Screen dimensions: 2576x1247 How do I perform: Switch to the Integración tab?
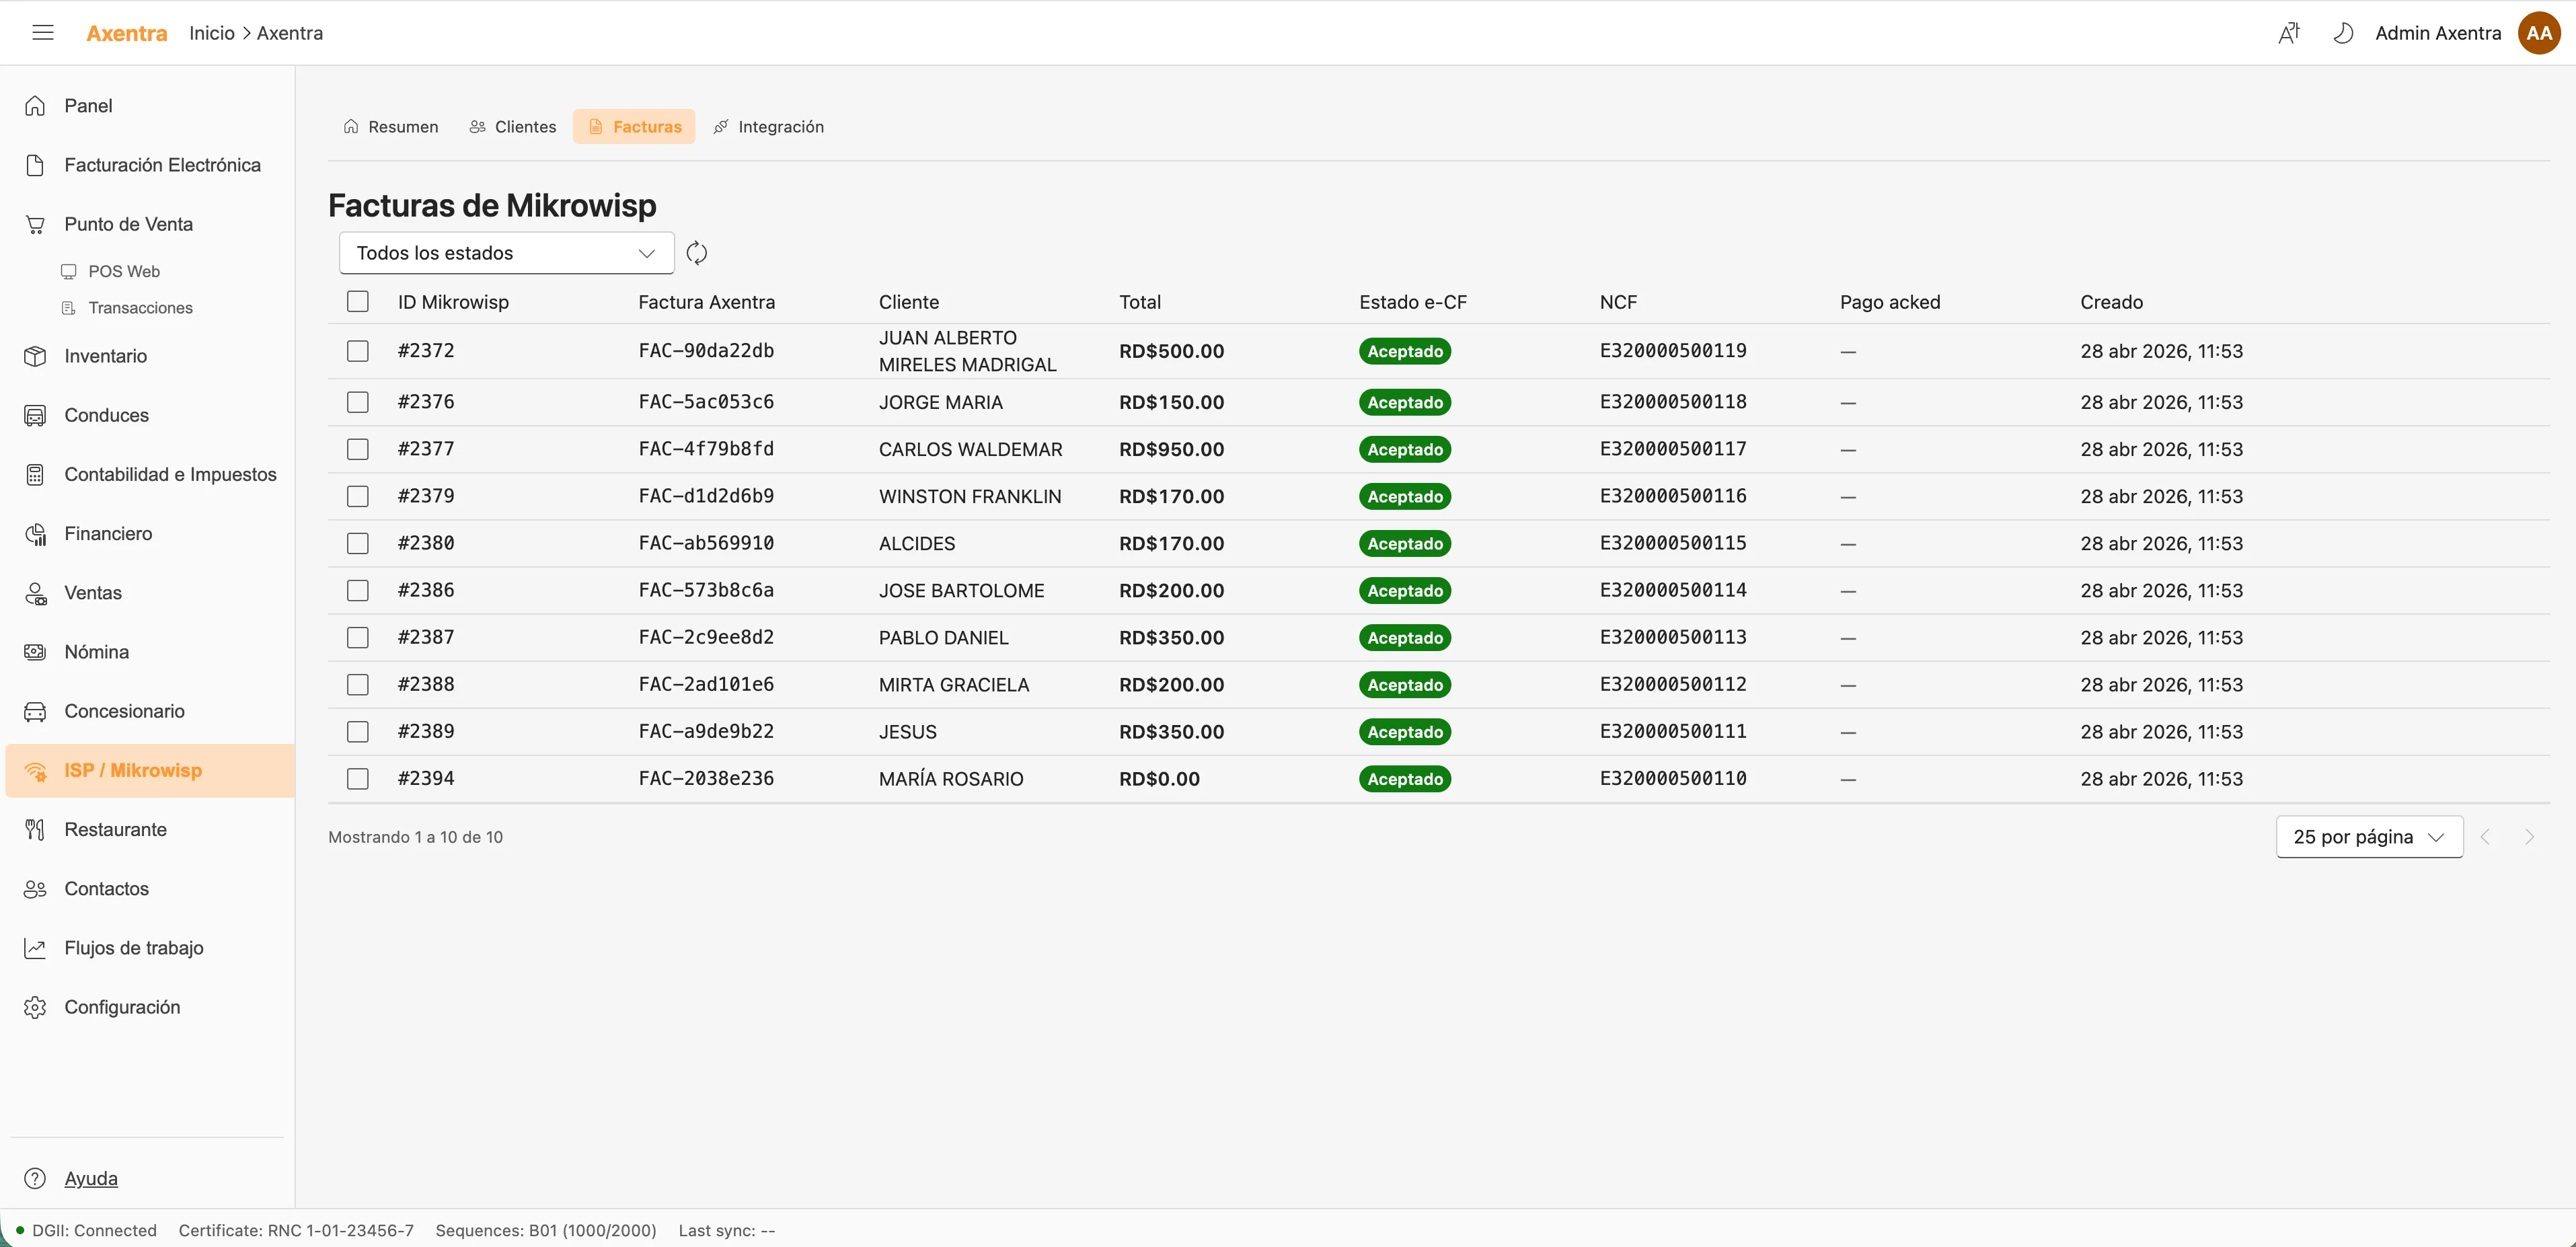[x=768, y=127]
